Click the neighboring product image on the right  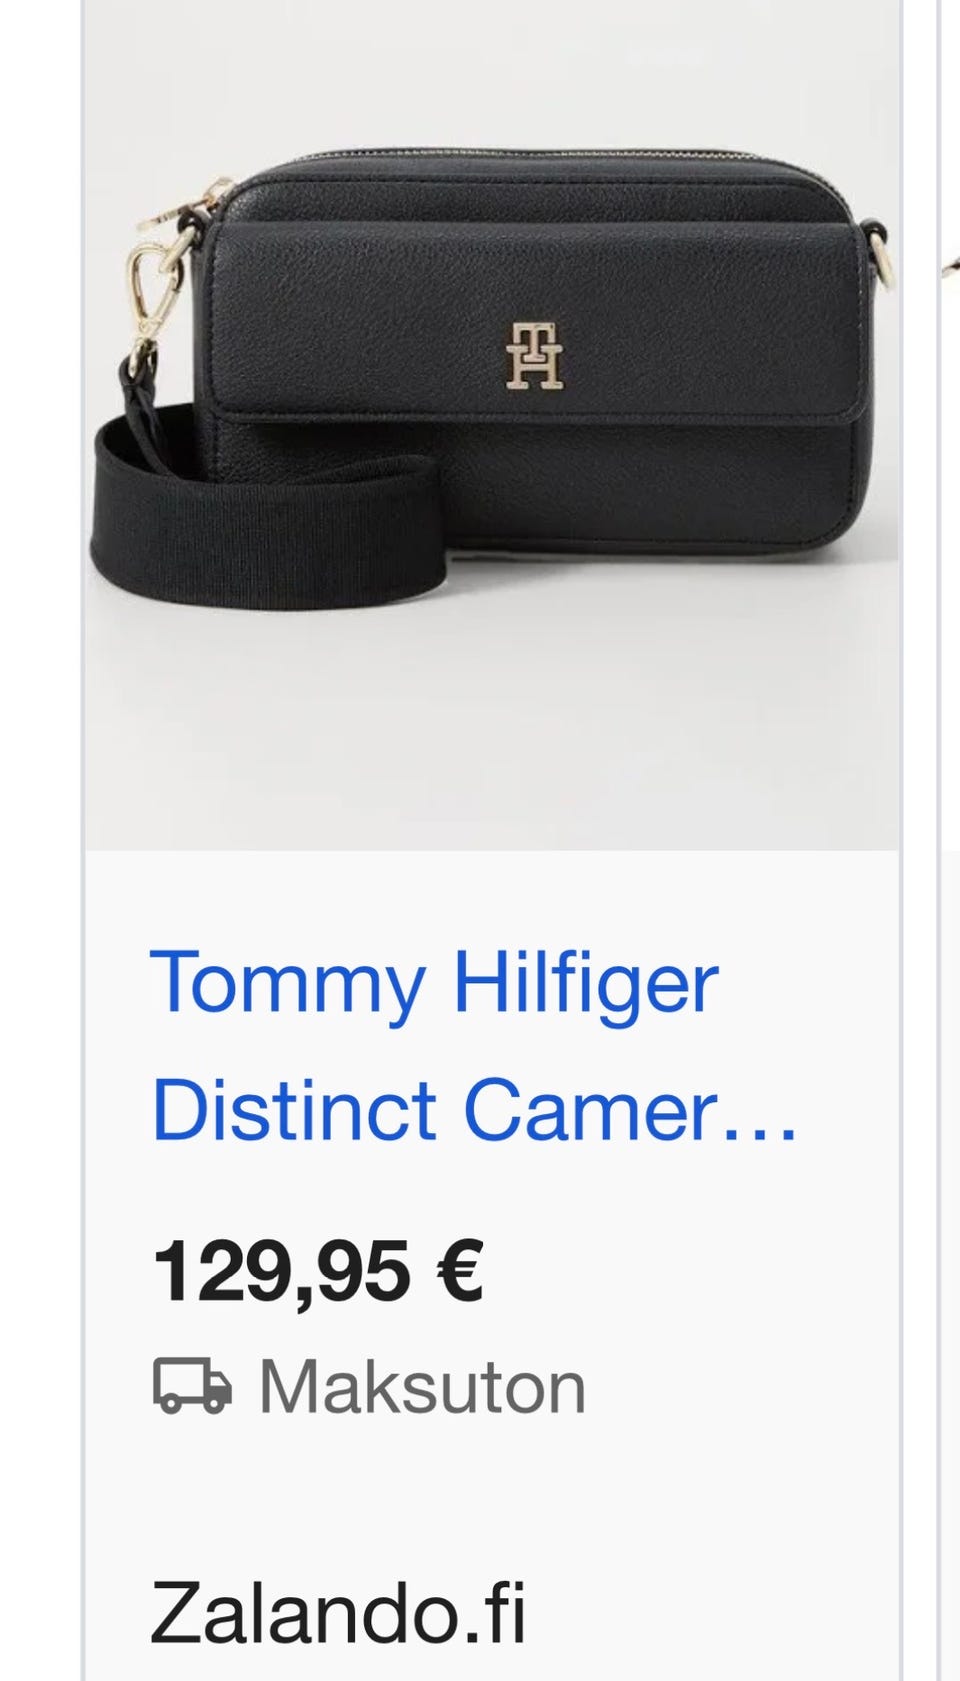point(949,425)
